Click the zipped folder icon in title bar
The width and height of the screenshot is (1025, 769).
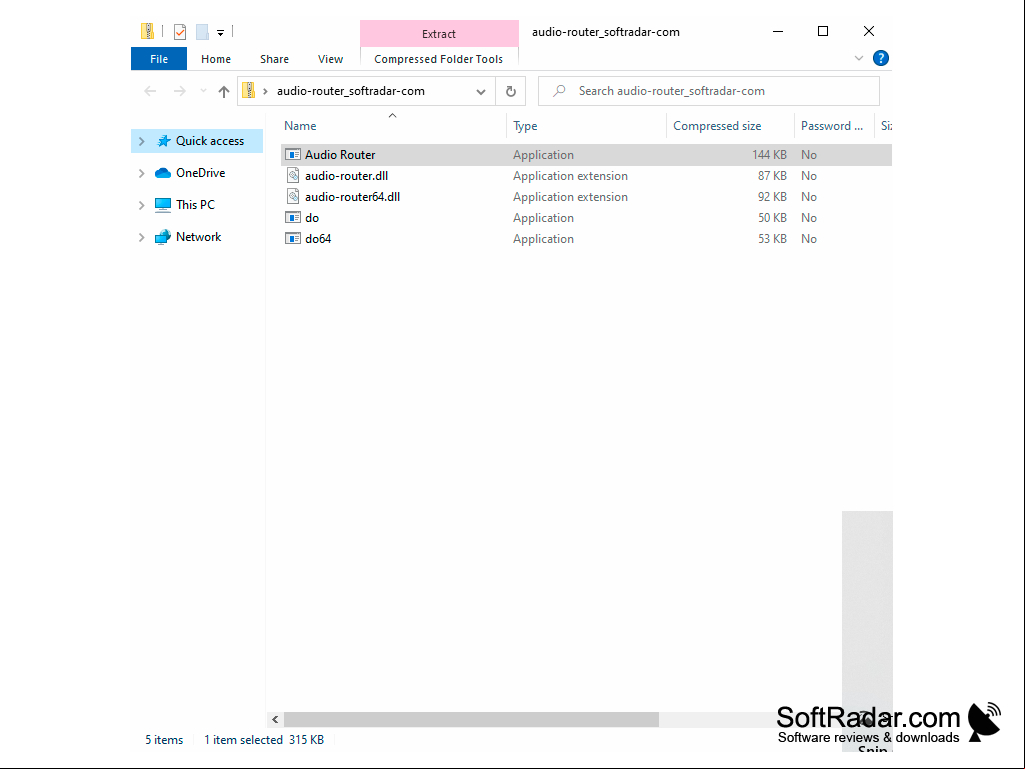[148, 31]
